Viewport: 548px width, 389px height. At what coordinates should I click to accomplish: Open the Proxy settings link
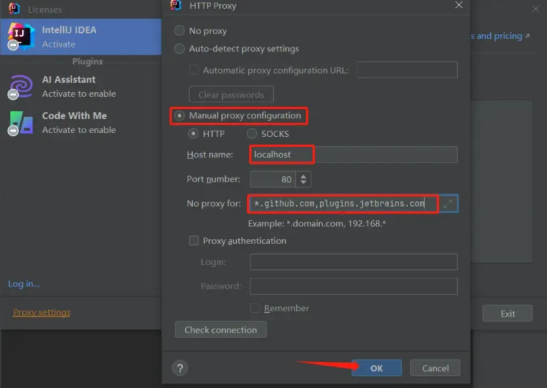pos(42,312)
